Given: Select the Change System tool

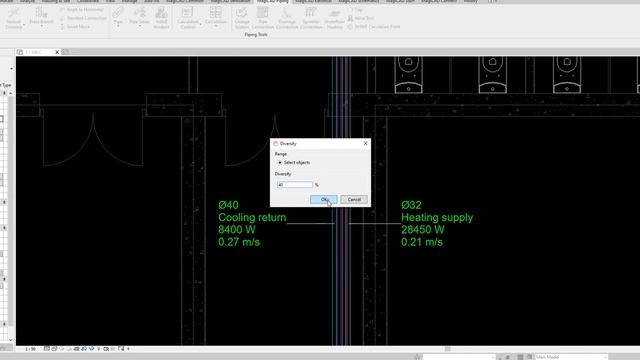Looking at the screenshot, I should 242,17.
